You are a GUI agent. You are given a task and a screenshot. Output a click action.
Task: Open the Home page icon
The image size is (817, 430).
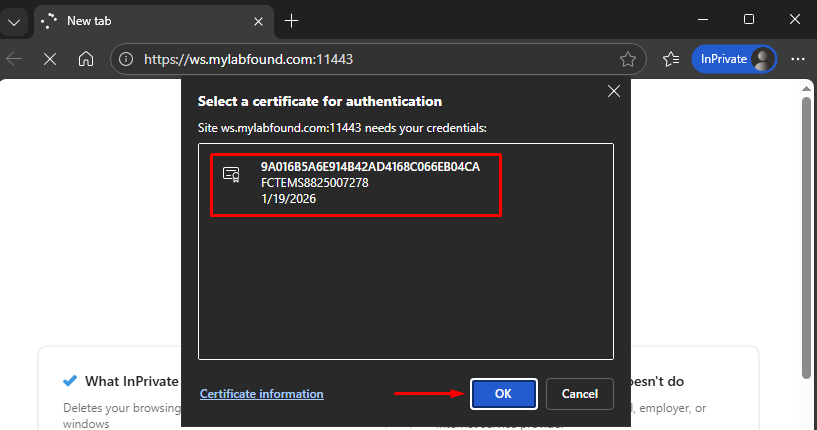86,59
